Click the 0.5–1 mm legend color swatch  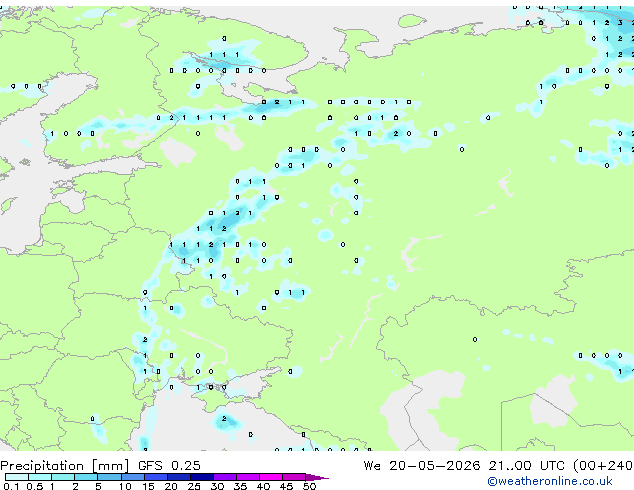pyautogui.click(x=40, y=477)
